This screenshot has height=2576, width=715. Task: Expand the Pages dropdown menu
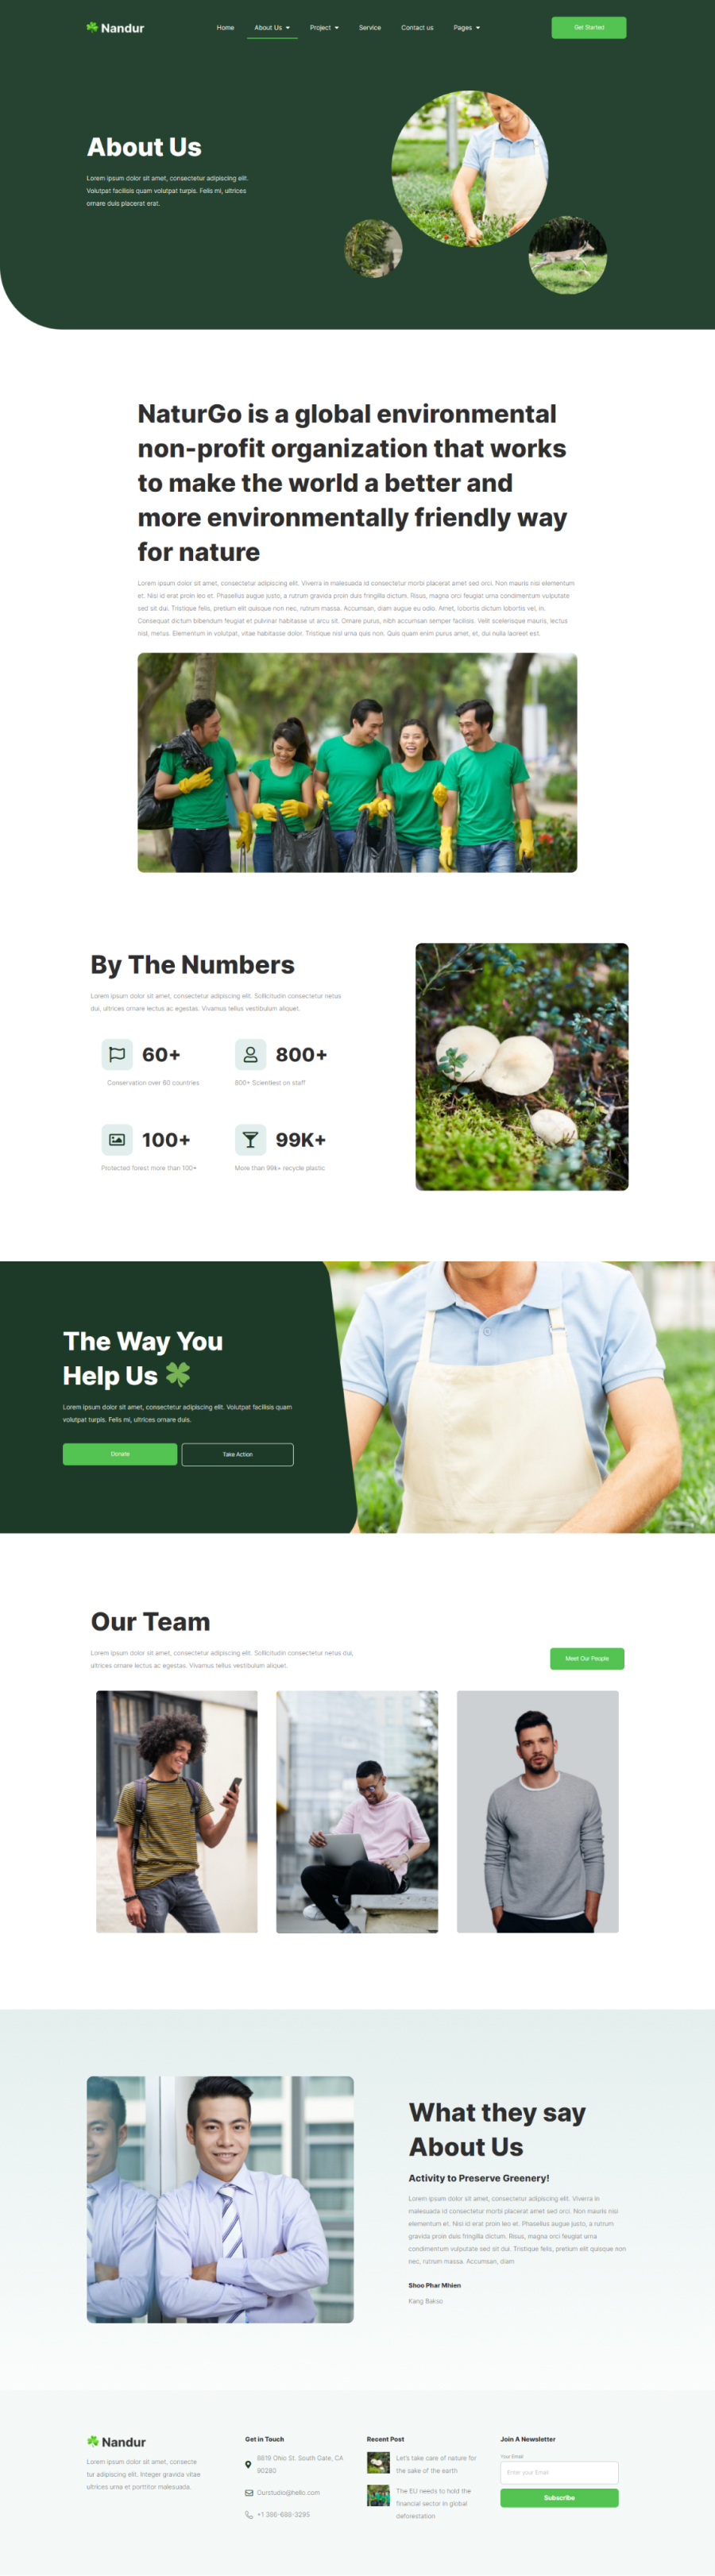467,28
